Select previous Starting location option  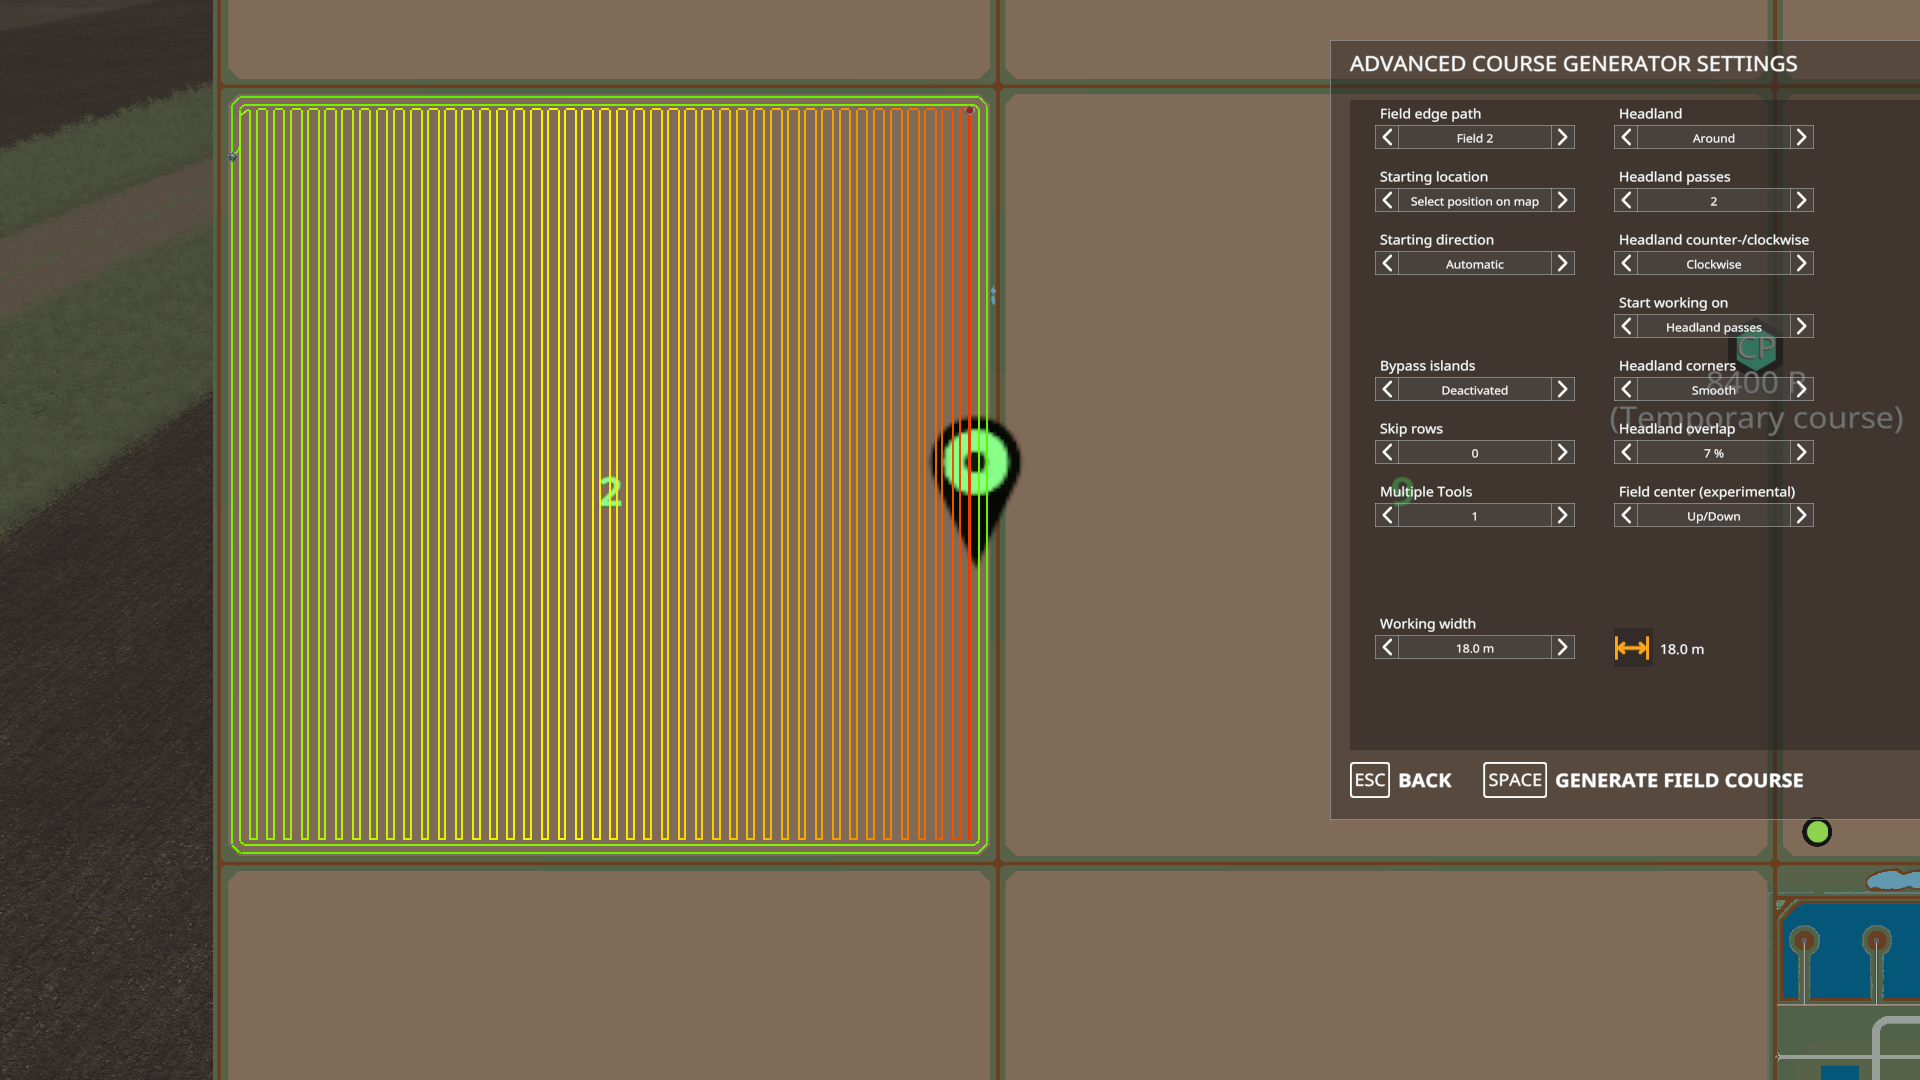tap(1387, 201)
